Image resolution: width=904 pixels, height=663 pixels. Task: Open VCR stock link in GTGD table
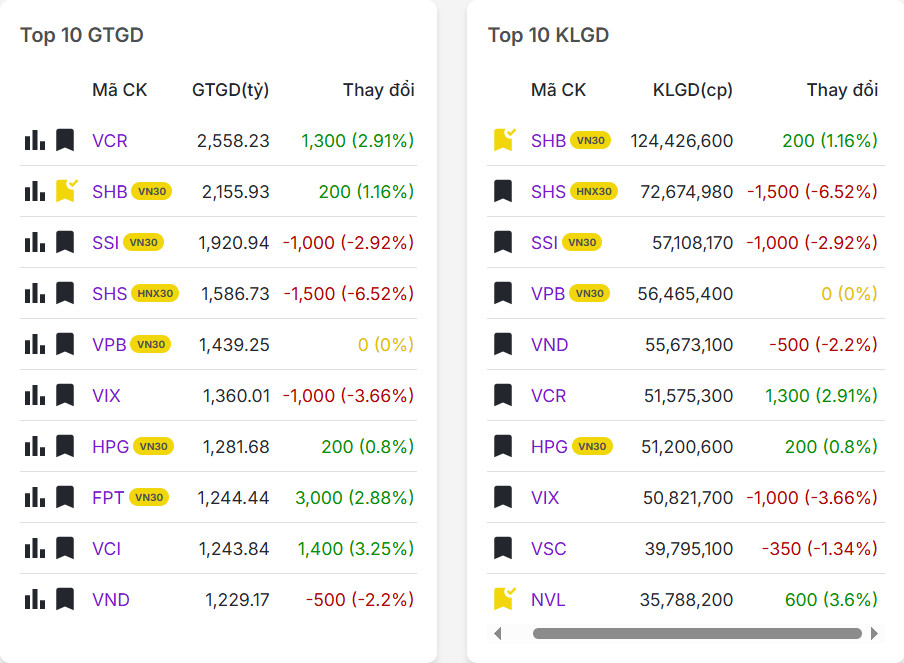tap(110, 141)
